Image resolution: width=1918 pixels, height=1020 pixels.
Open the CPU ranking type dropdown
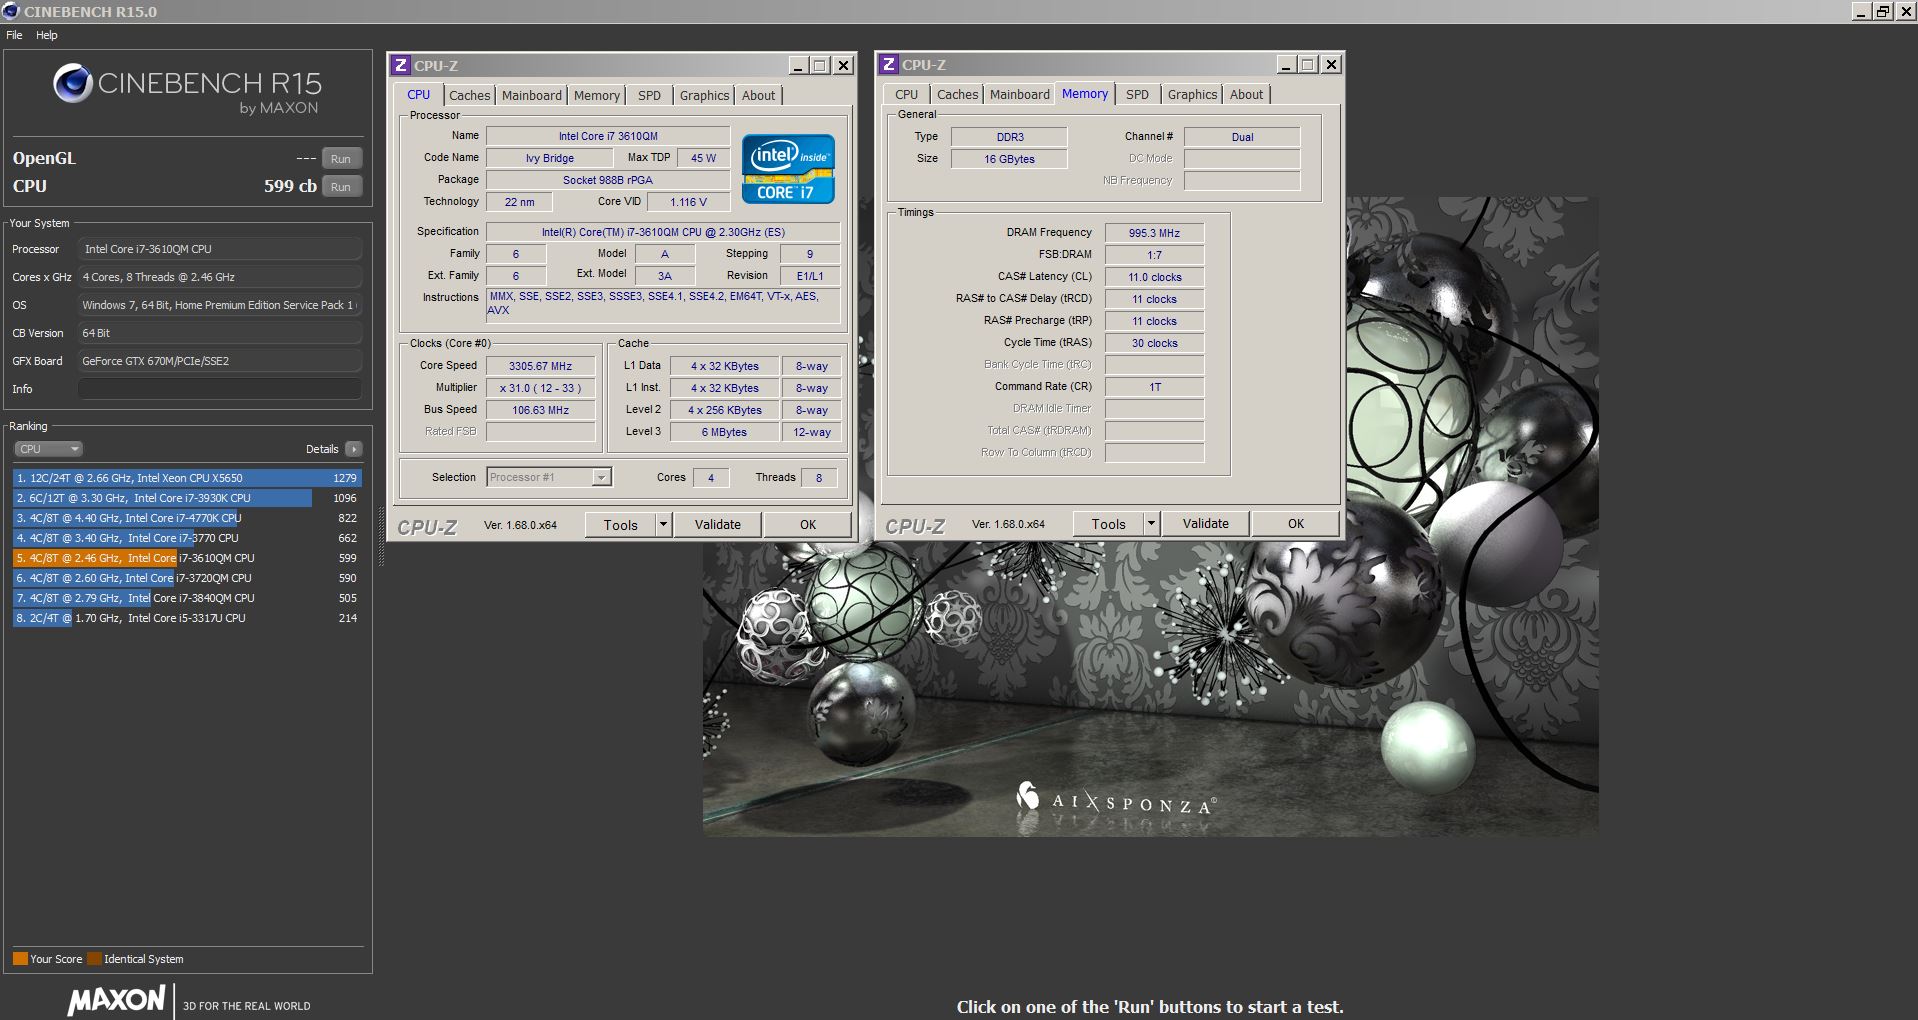(x=48, y=449)
